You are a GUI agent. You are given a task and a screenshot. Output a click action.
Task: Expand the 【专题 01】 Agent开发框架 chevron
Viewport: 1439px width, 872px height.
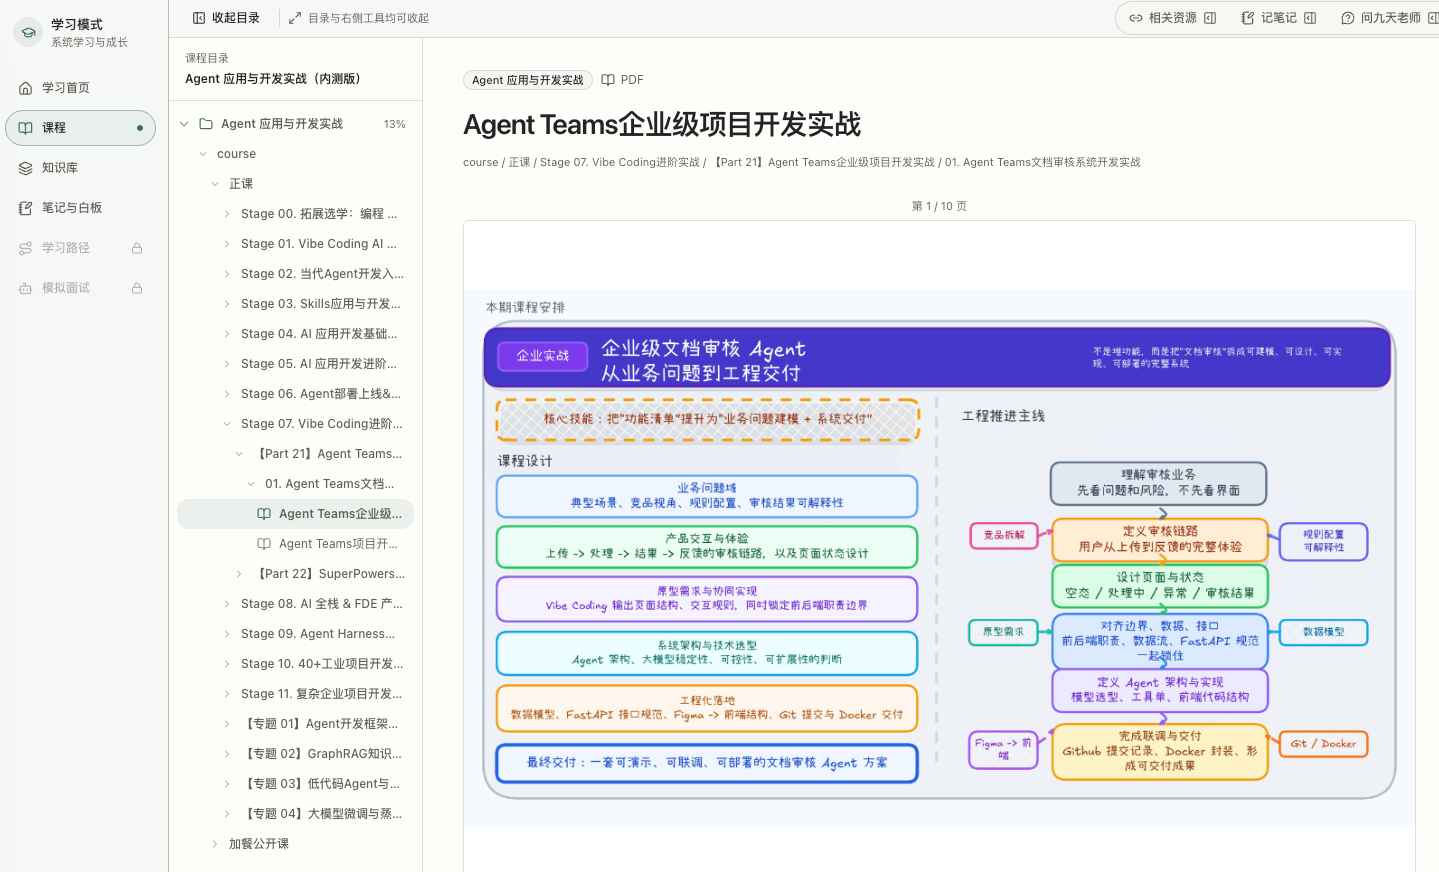tap(227, 724)
